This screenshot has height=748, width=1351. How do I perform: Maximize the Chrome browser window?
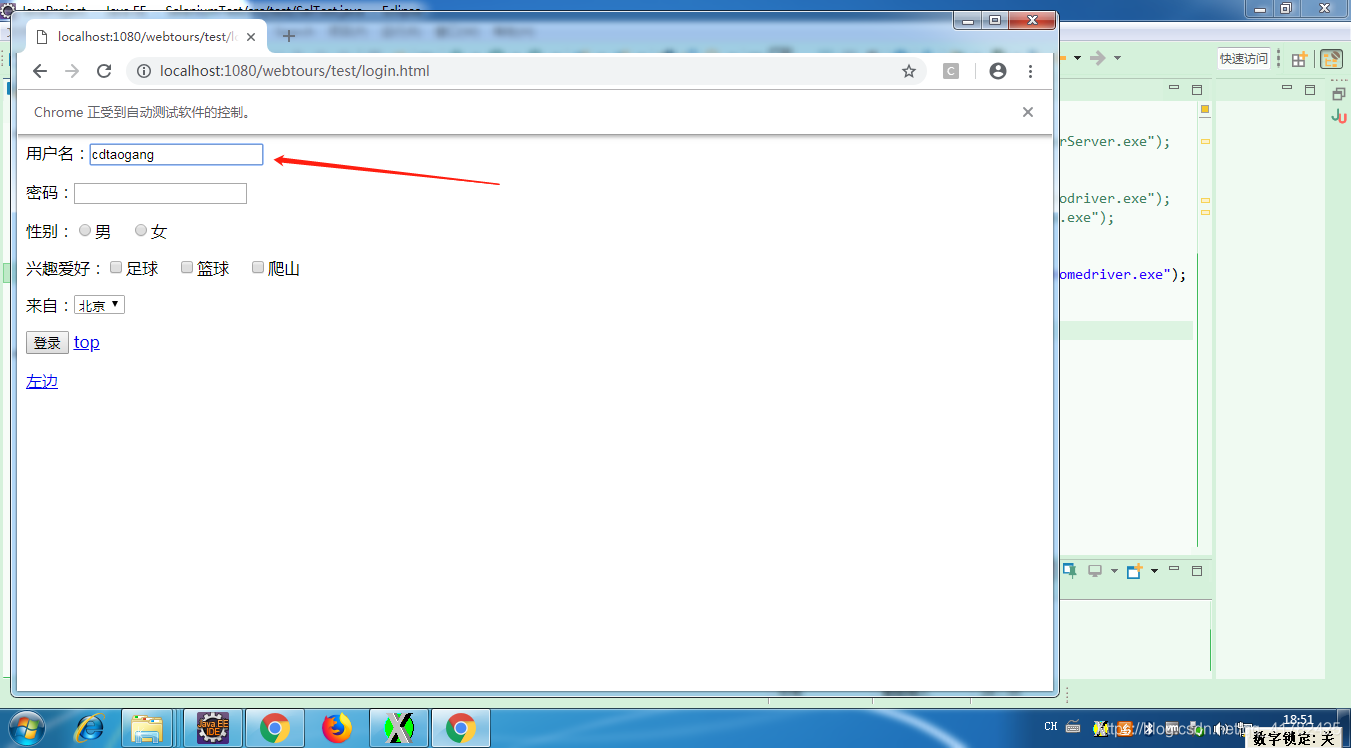(995, 21)
